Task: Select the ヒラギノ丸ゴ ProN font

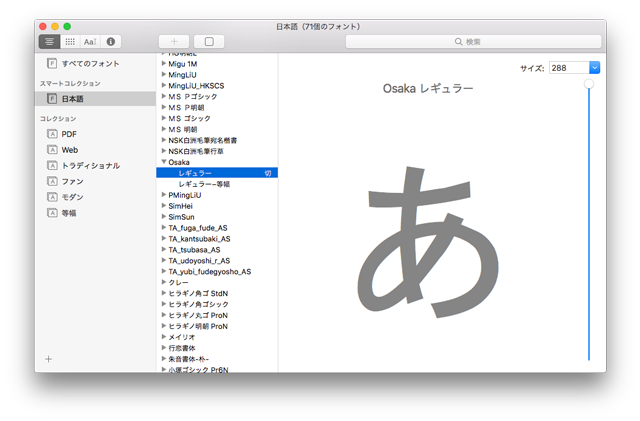Action: tap(198, 316)
